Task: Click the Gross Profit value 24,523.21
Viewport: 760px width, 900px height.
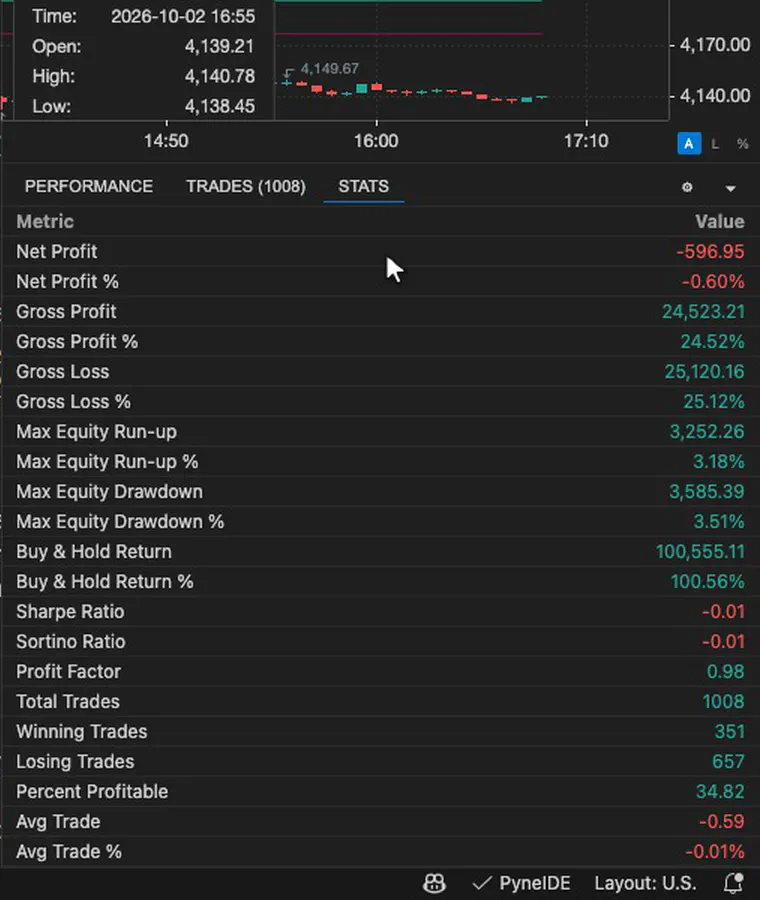Action: pos(703,312)
